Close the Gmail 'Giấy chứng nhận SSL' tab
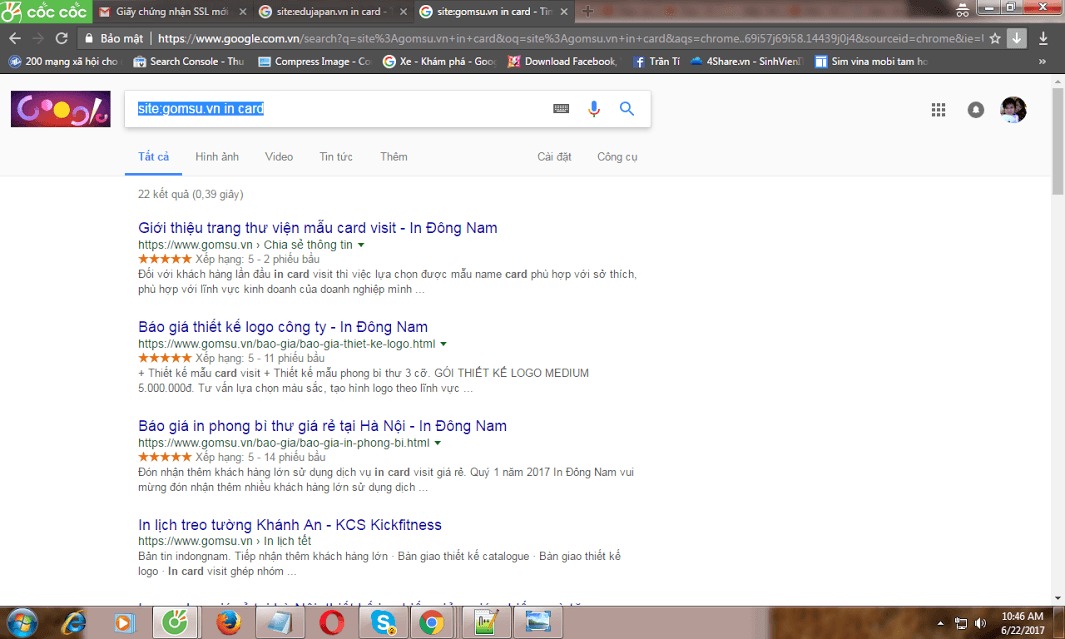1065x639 pixels. click(x=242, y=12)
